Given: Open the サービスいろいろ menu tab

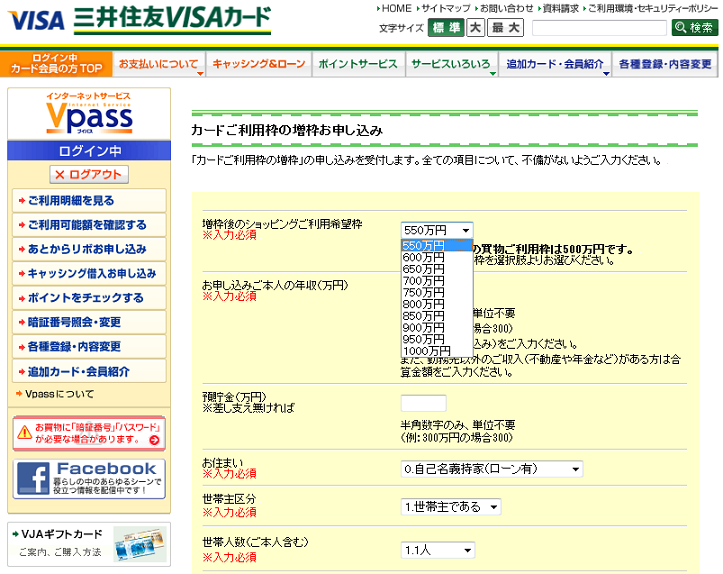Looking at the screenshot, I should (x=452, y=64).
